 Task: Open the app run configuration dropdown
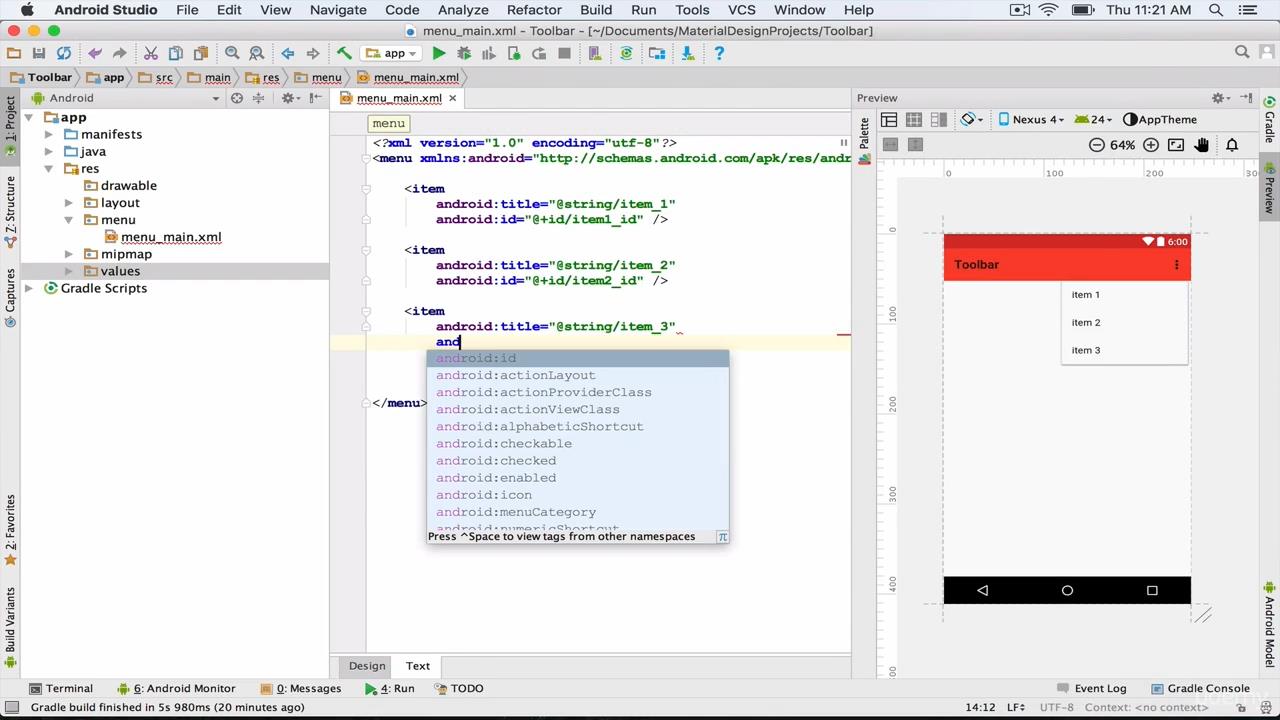[391, 53]
